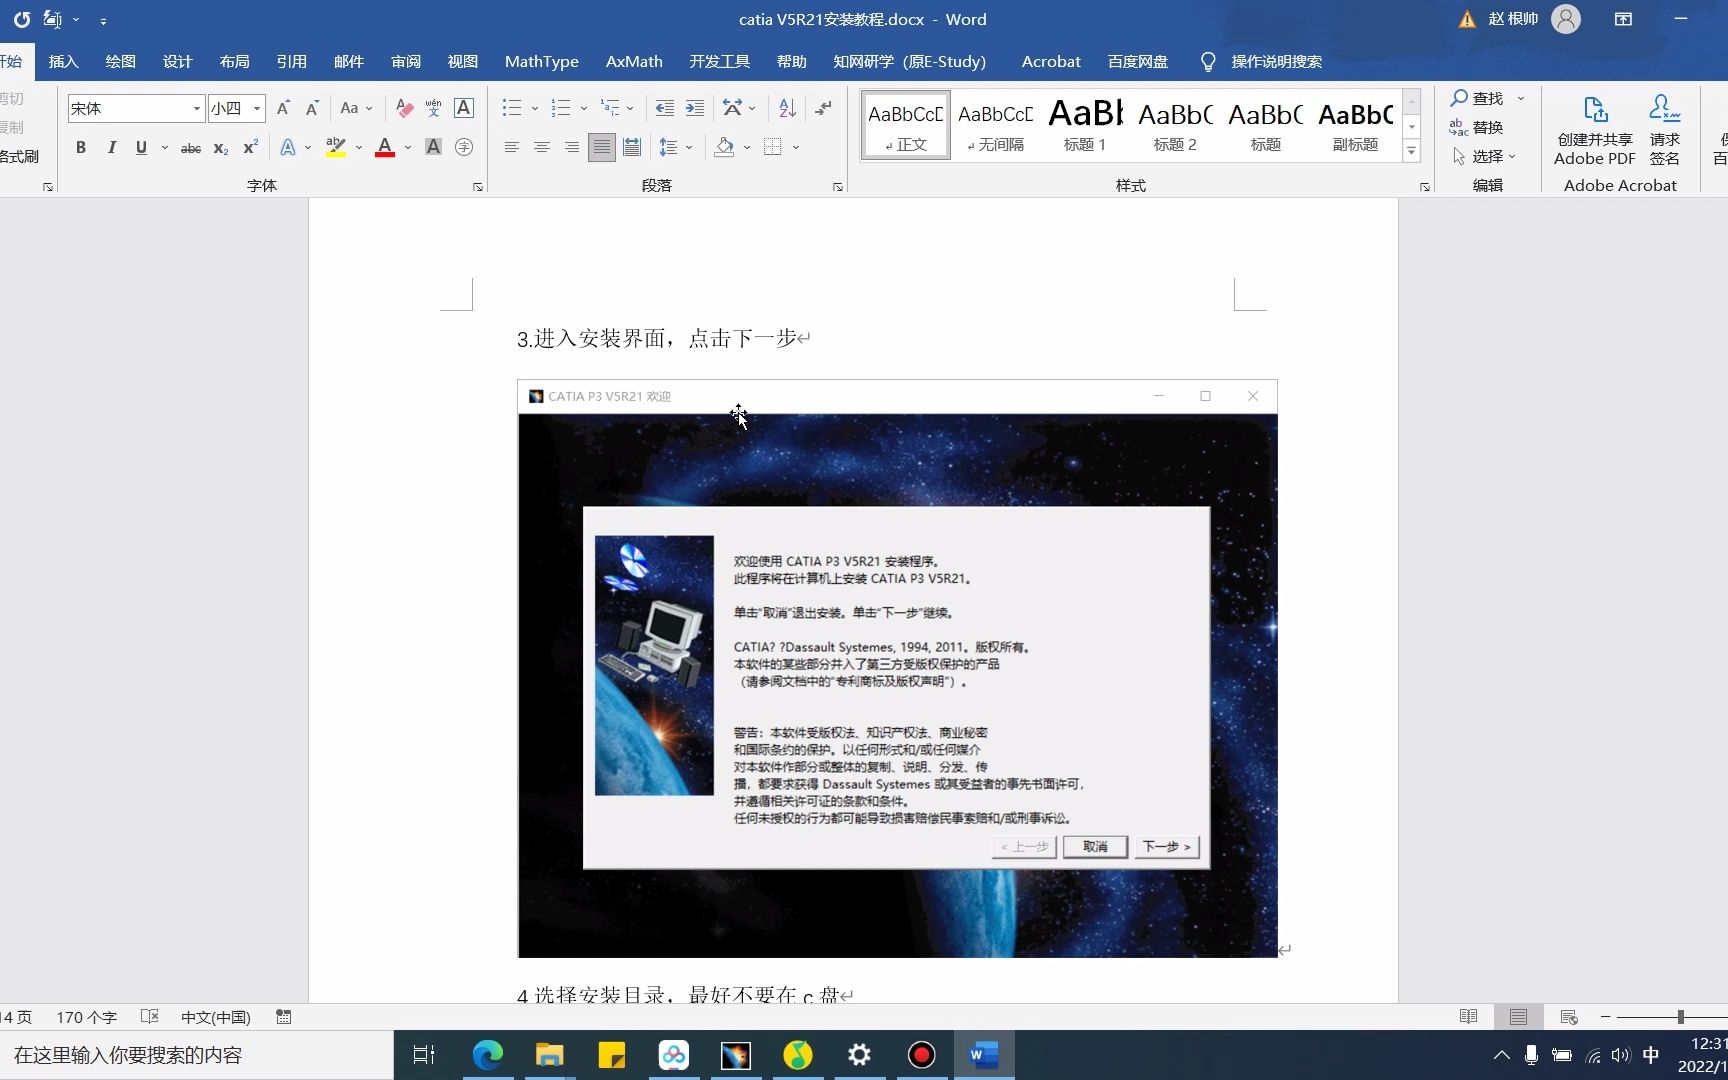Image resolution: width=1728 pixels, height=1080 pixels.
Task: Expand bullet list style dropdown
Action: click(534, 108)
